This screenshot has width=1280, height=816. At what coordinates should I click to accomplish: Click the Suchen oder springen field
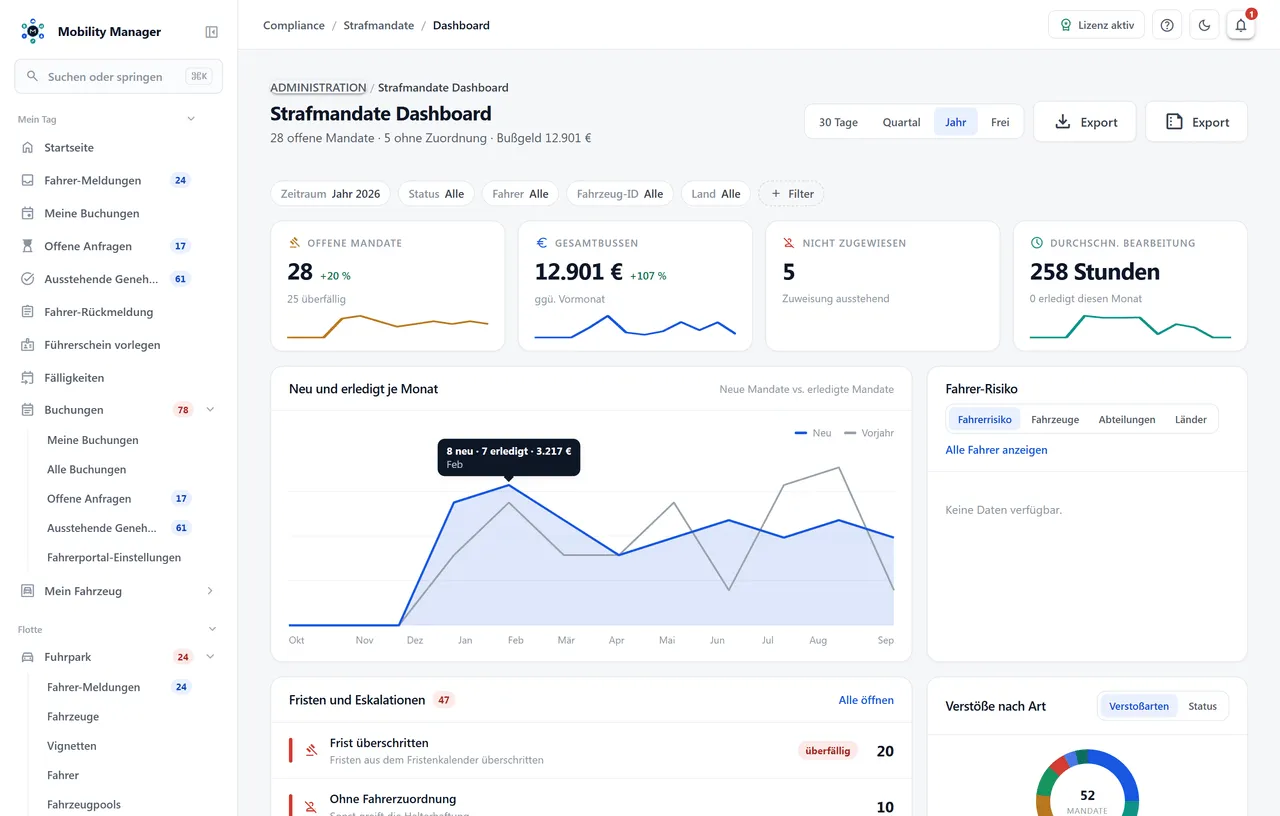click(x=118, y=76)
